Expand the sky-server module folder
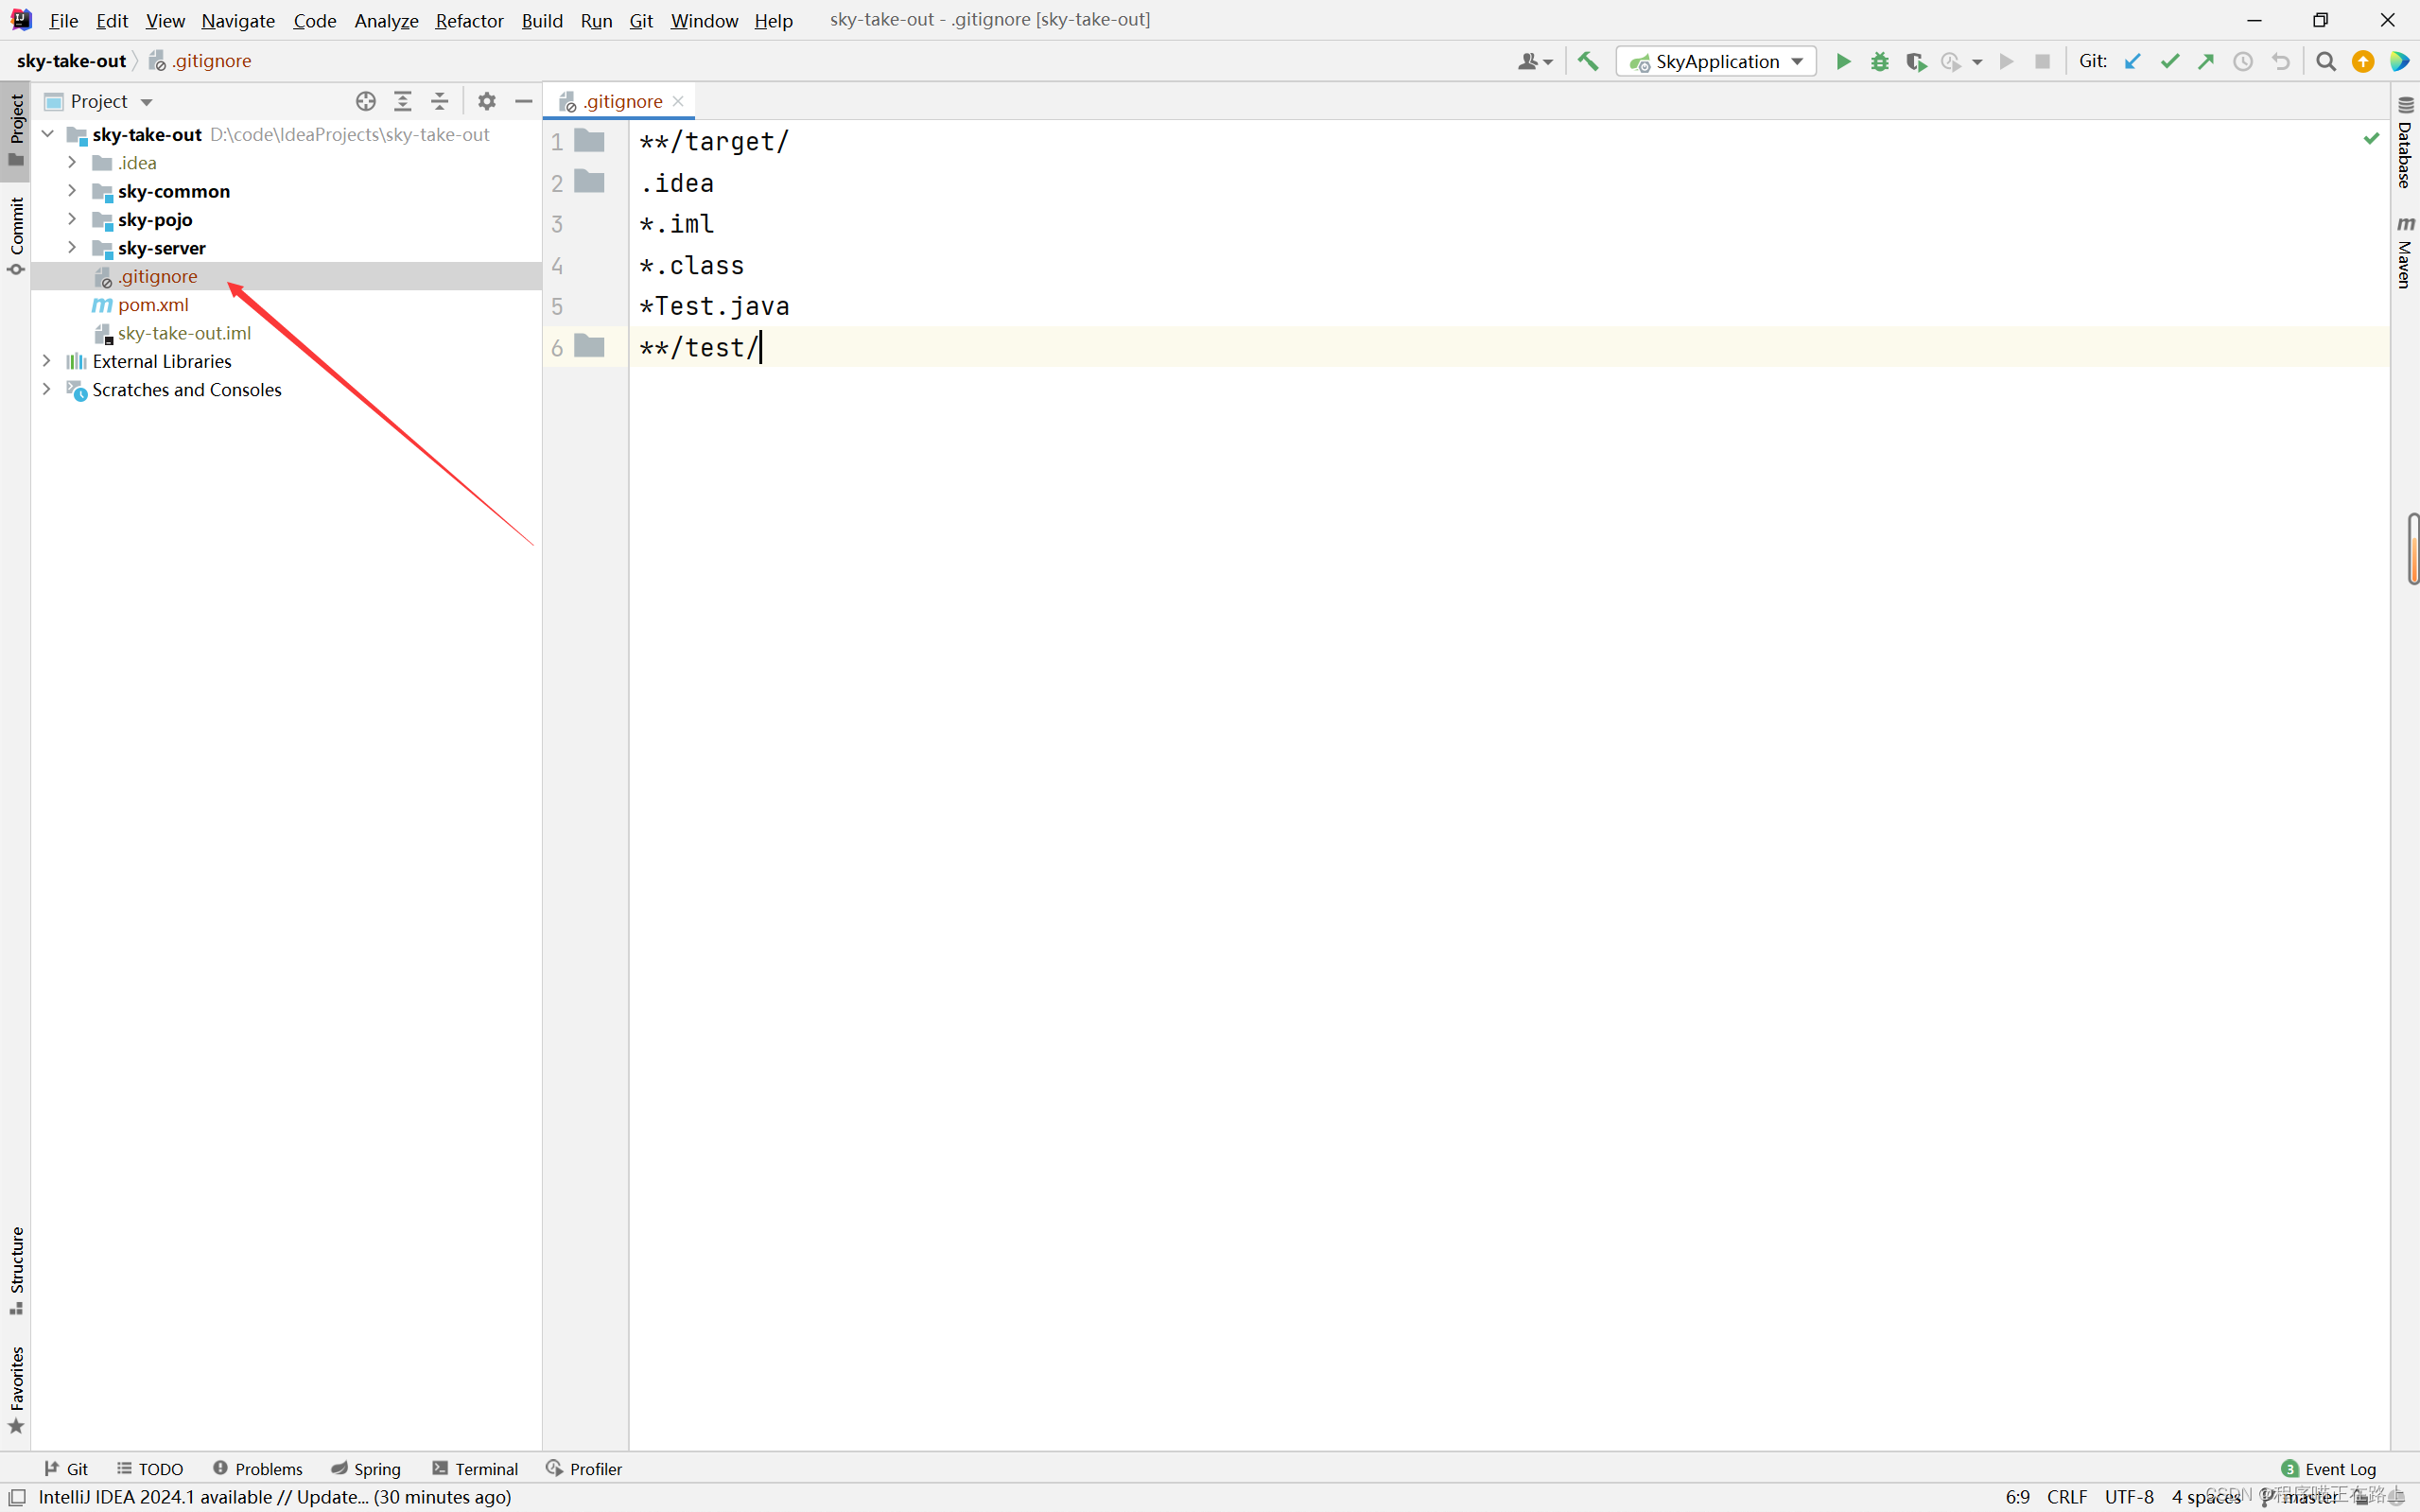Screen dimensions: 2420x1512 point(72,247)
